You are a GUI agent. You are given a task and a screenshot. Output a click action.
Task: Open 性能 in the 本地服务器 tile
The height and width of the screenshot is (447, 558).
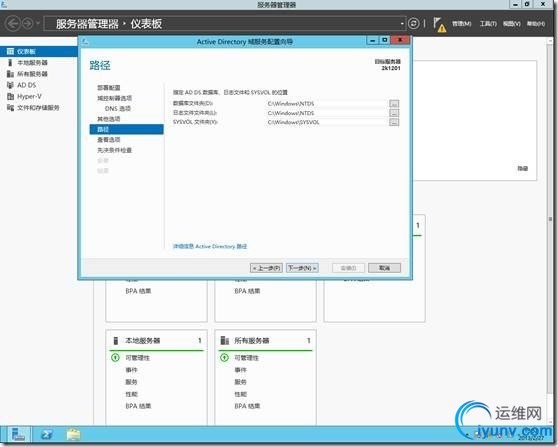[x=131, y=394]
